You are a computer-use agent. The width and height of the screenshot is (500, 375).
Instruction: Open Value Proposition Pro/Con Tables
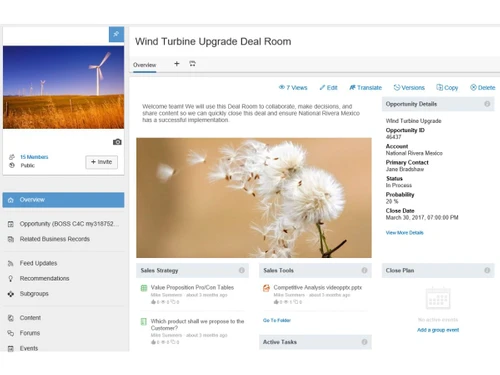click(x=192, y=287)
